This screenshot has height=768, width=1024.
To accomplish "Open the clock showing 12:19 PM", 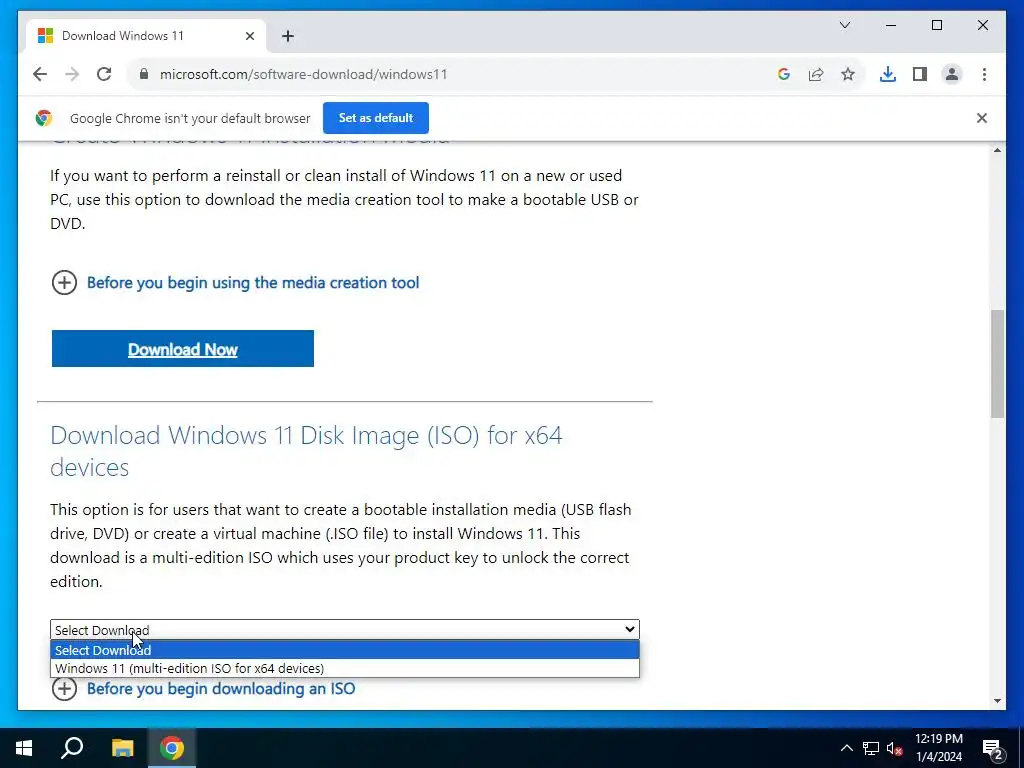I will point(938,748).
